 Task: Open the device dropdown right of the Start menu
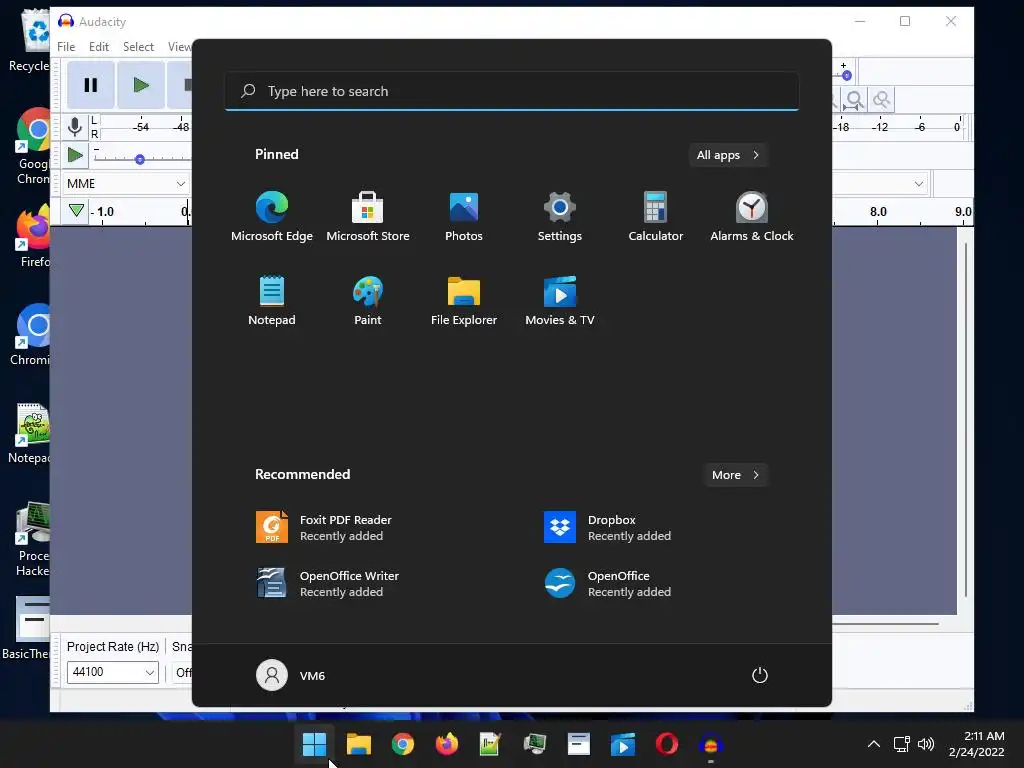918,184
